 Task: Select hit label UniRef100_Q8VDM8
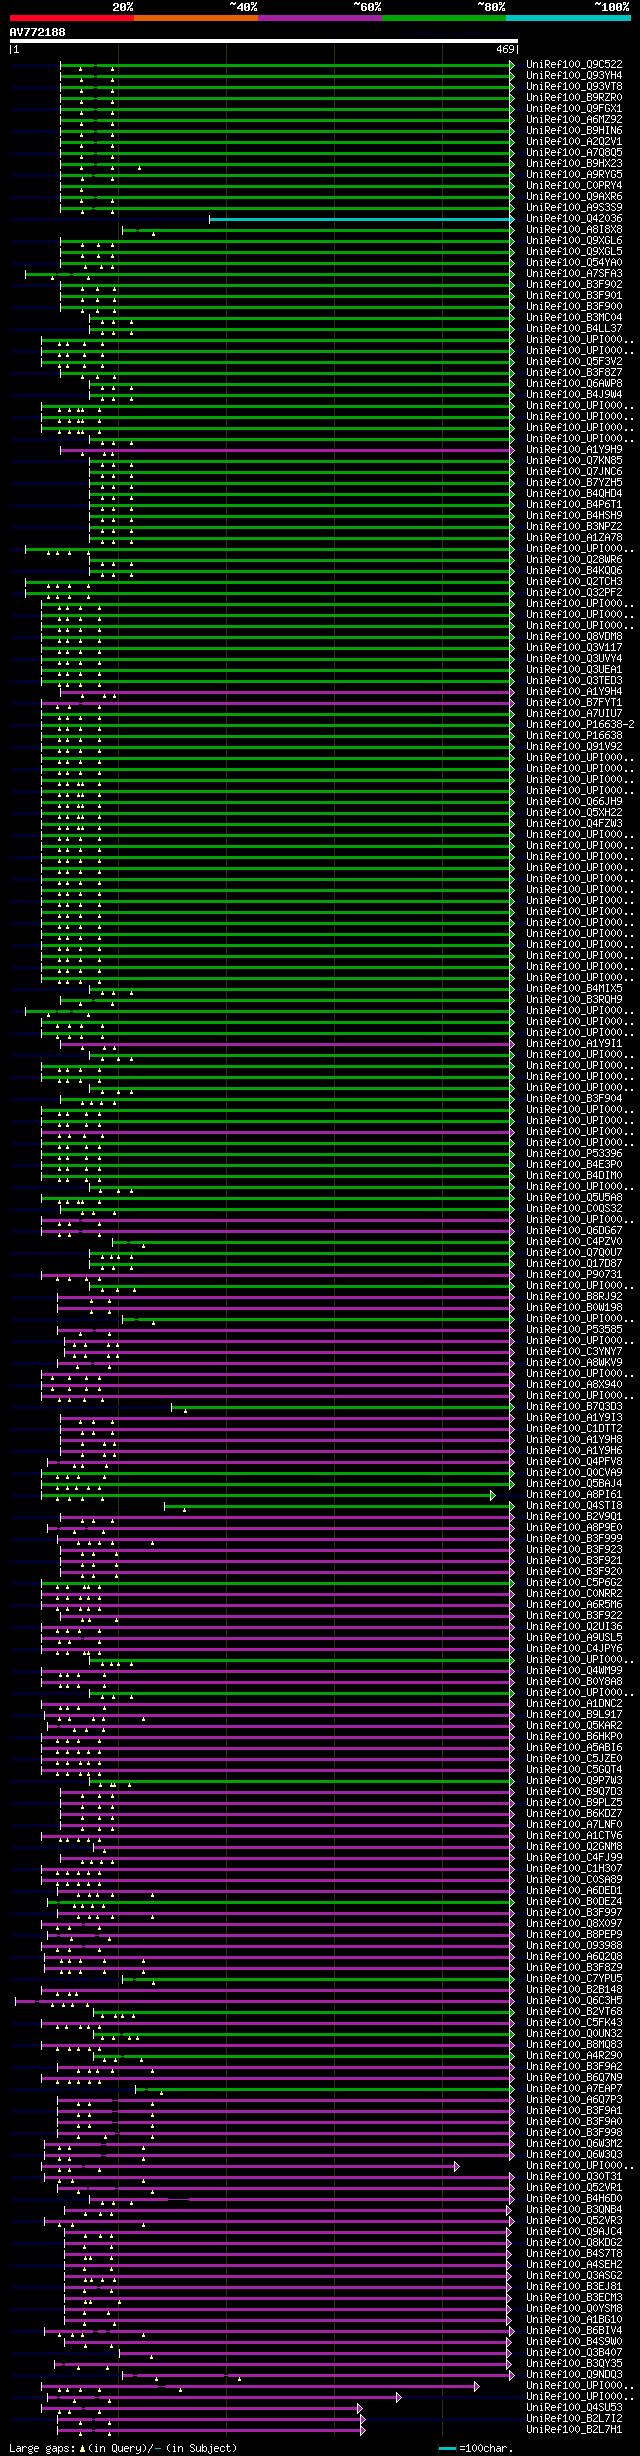tap(574, 636)
